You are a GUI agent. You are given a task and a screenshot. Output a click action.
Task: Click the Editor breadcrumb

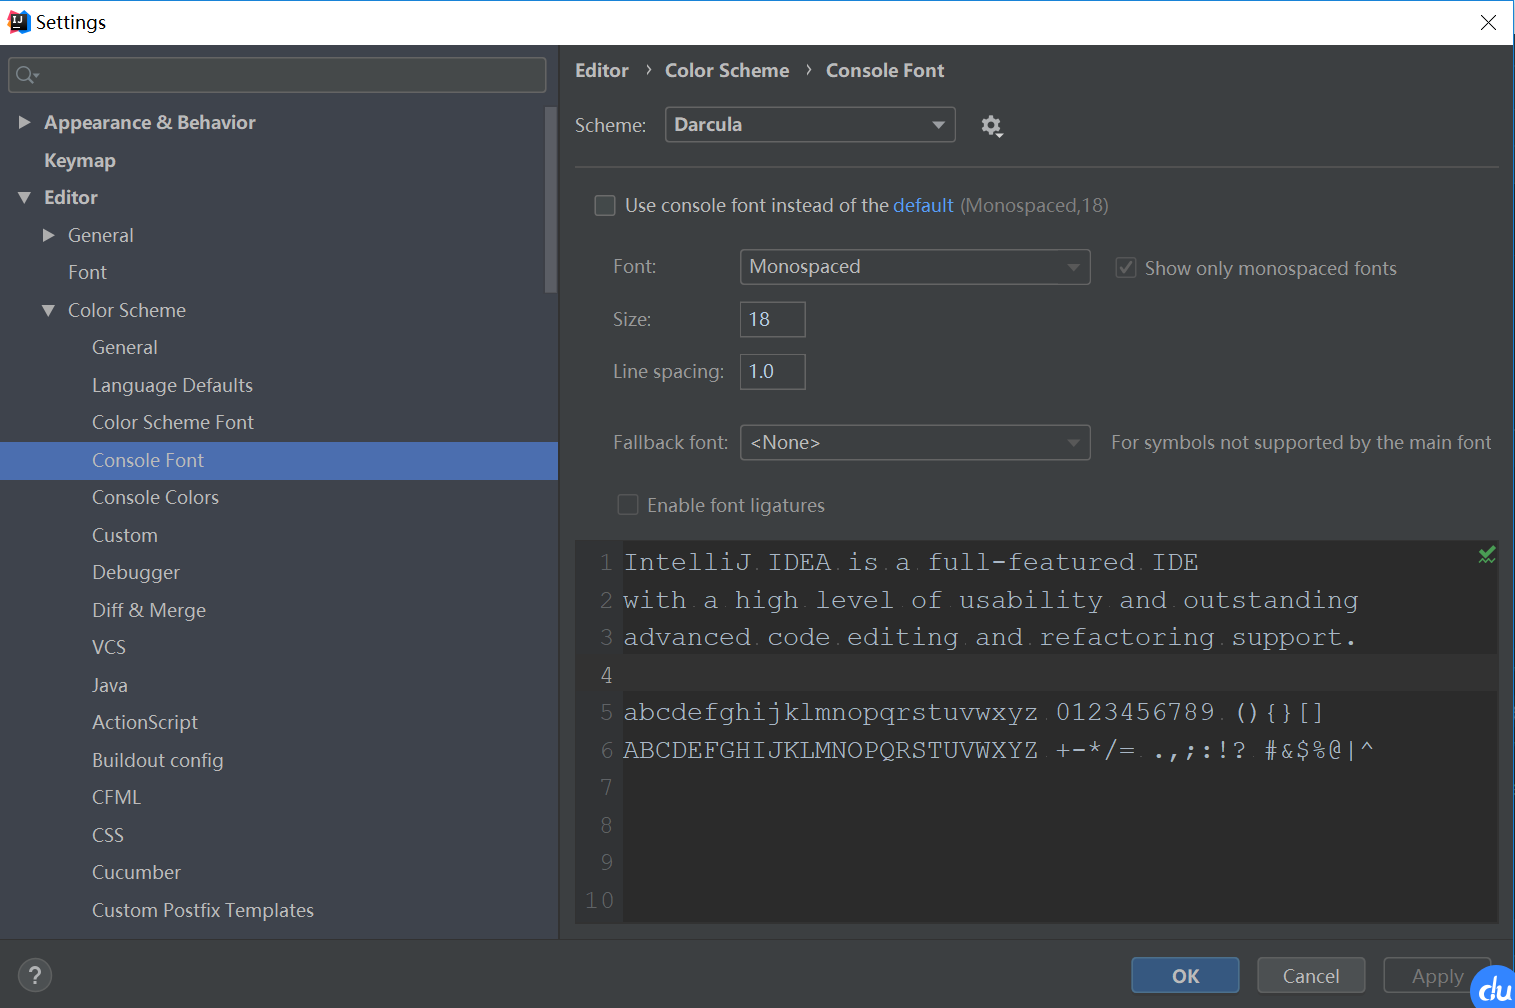coord(602,71)
